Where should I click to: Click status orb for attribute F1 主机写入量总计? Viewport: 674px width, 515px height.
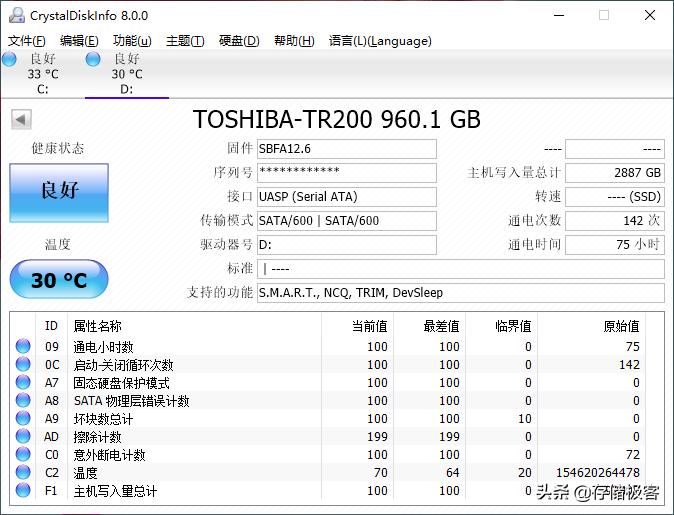23,490
